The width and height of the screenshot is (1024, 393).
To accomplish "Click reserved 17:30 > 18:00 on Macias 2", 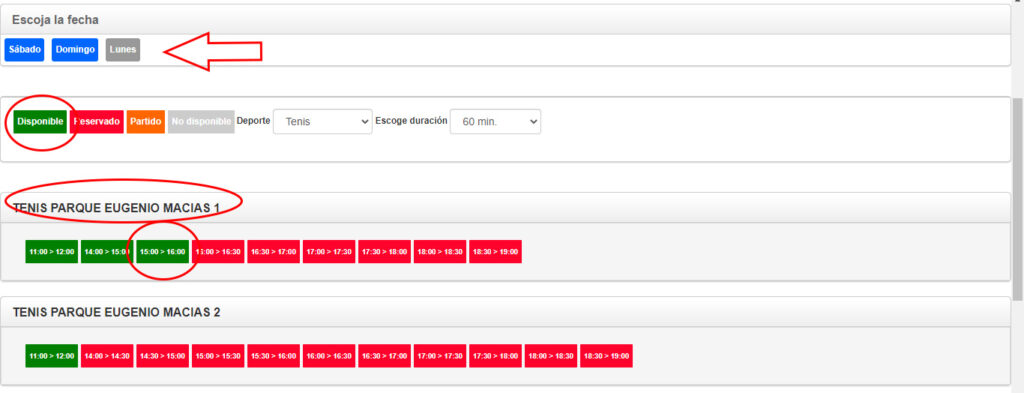I will pyautogui.click(x=496, y=356).
